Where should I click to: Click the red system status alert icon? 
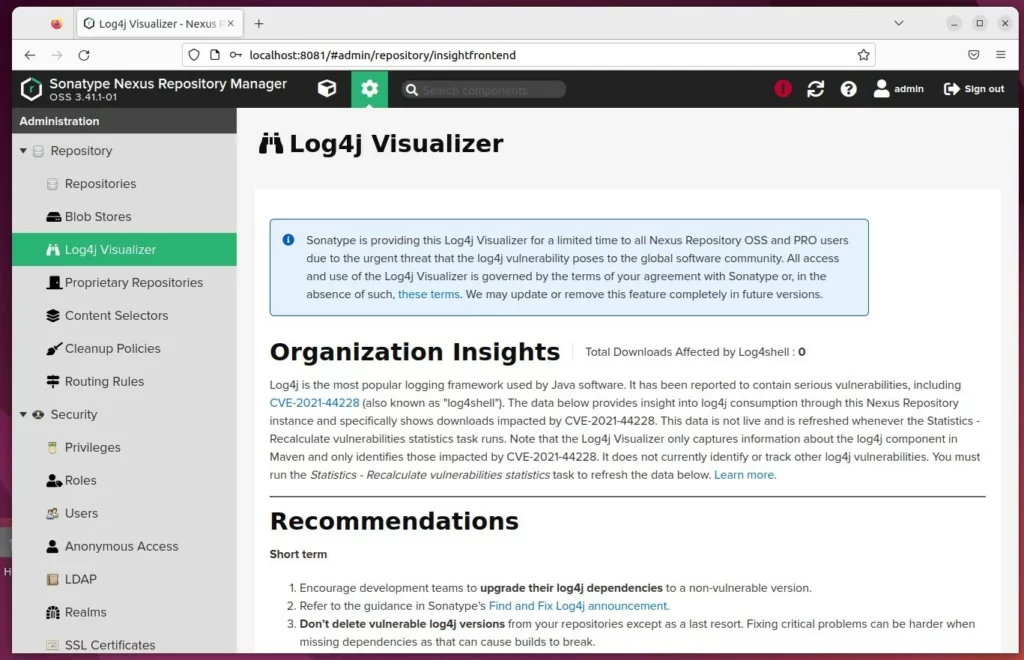pyautogui.click(x=782, y=89)
